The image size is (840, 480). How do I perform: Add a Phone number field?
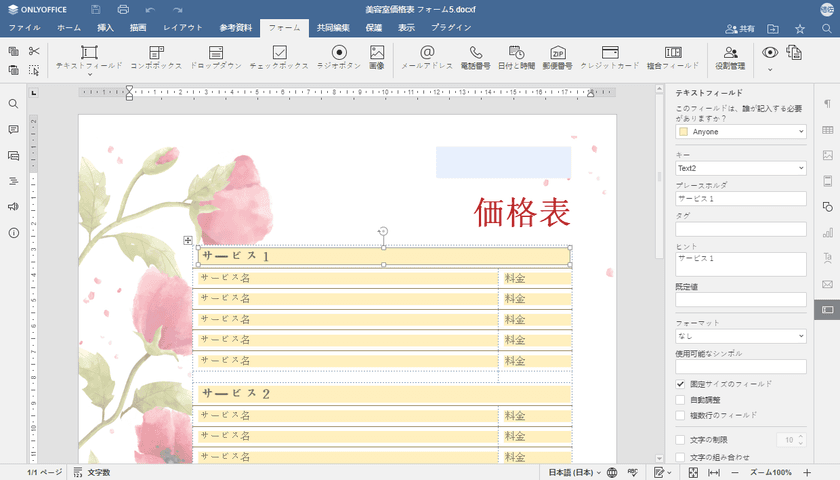point(475,57)
